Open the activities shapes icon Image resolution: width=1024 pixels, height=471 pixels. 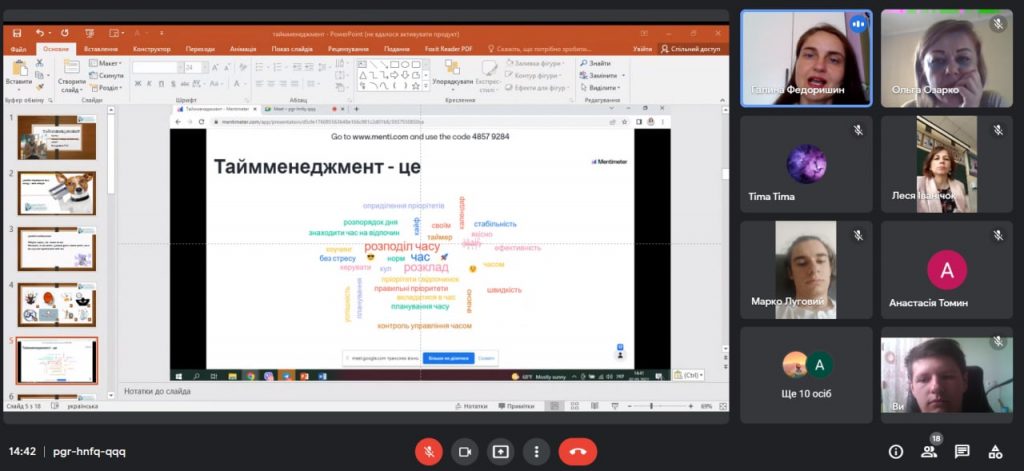click(x=995, y=452)
